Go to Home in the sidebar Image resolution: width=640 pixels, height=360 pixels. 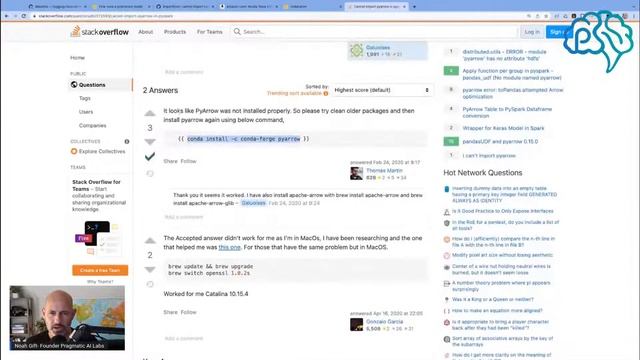click(x=78, y=58)
